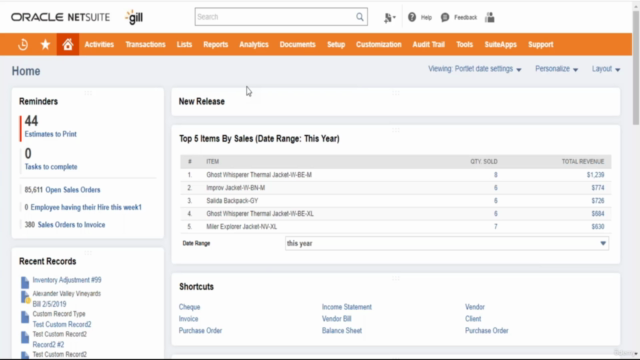Click the TOTAL REVENUE column header
Viewport: 640px width, 360px height.
[x=583, y=162]
